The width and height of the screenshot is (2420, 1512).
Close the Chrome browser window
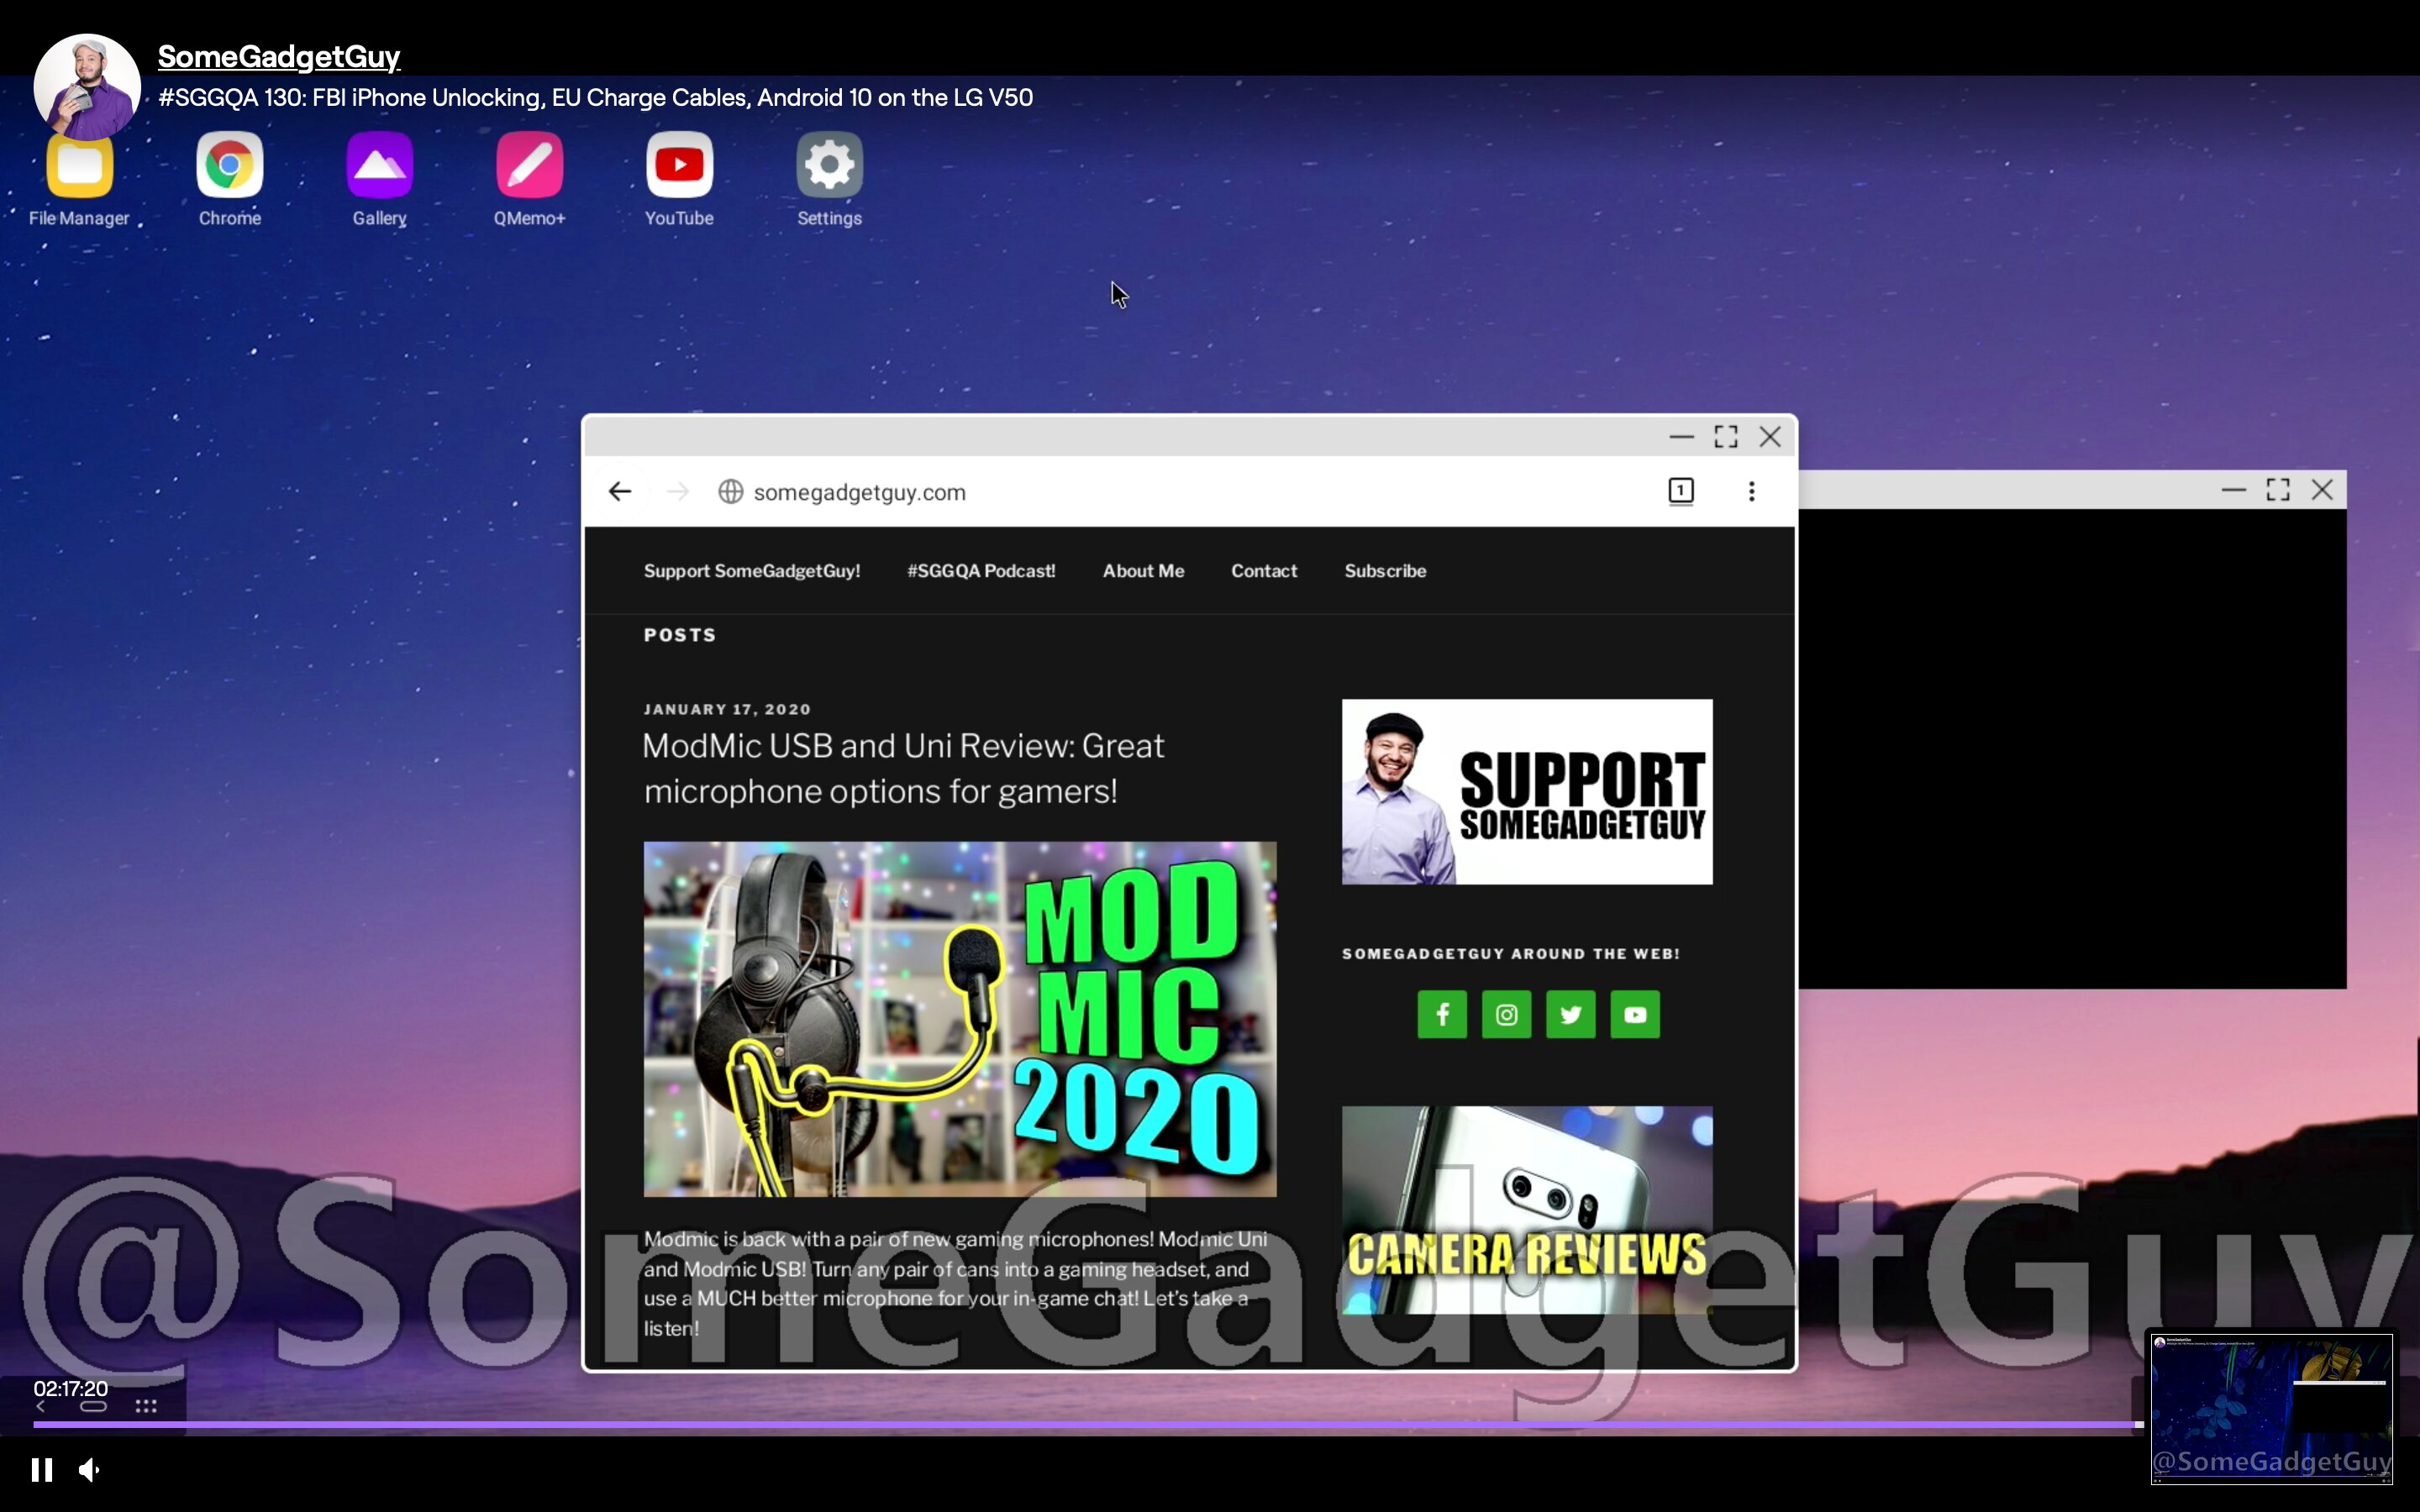click(1770, 437)
